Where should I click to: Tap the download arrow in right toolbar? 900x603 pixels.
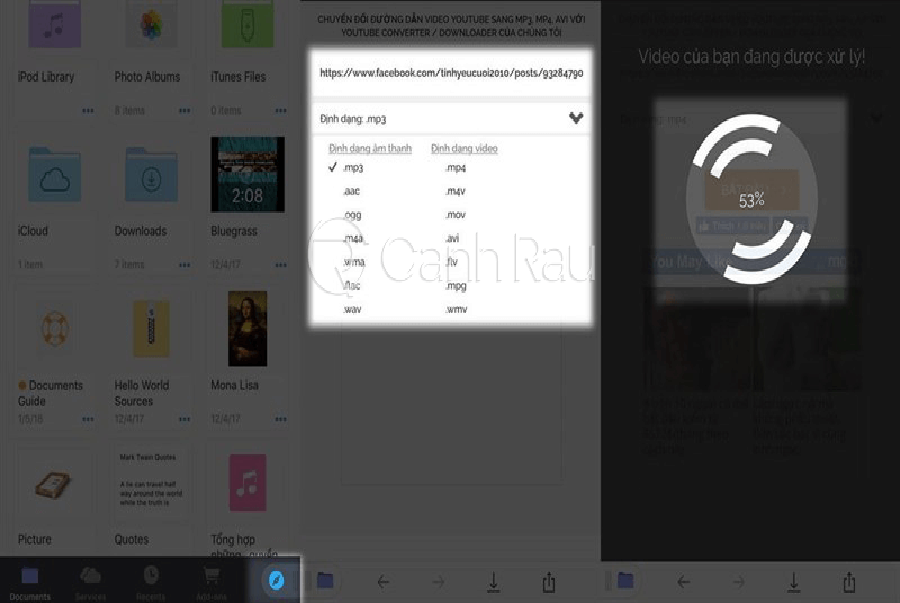793,581
